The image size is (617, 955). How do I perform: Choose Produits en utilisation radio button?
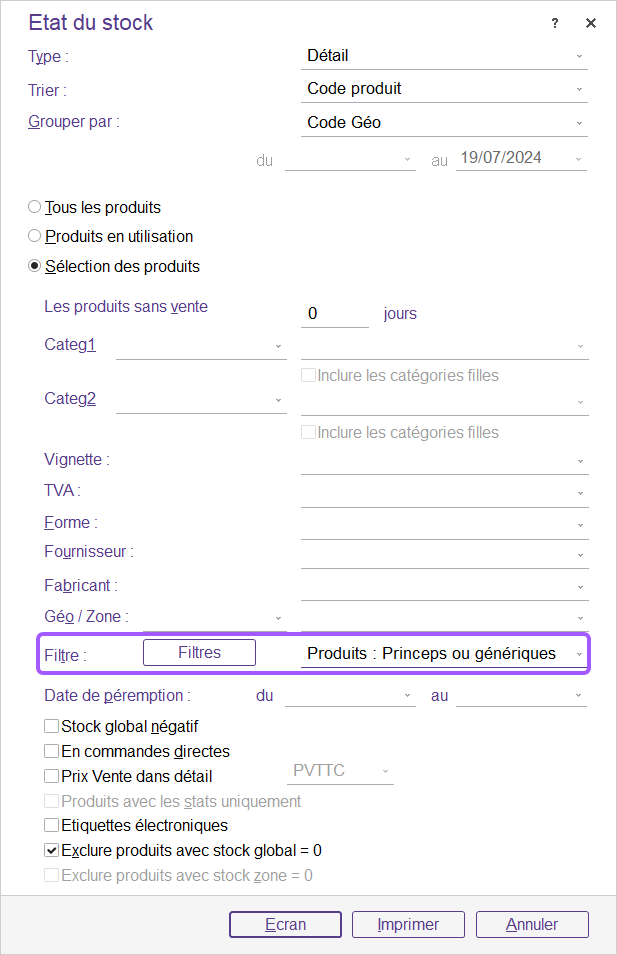[35, 236]
